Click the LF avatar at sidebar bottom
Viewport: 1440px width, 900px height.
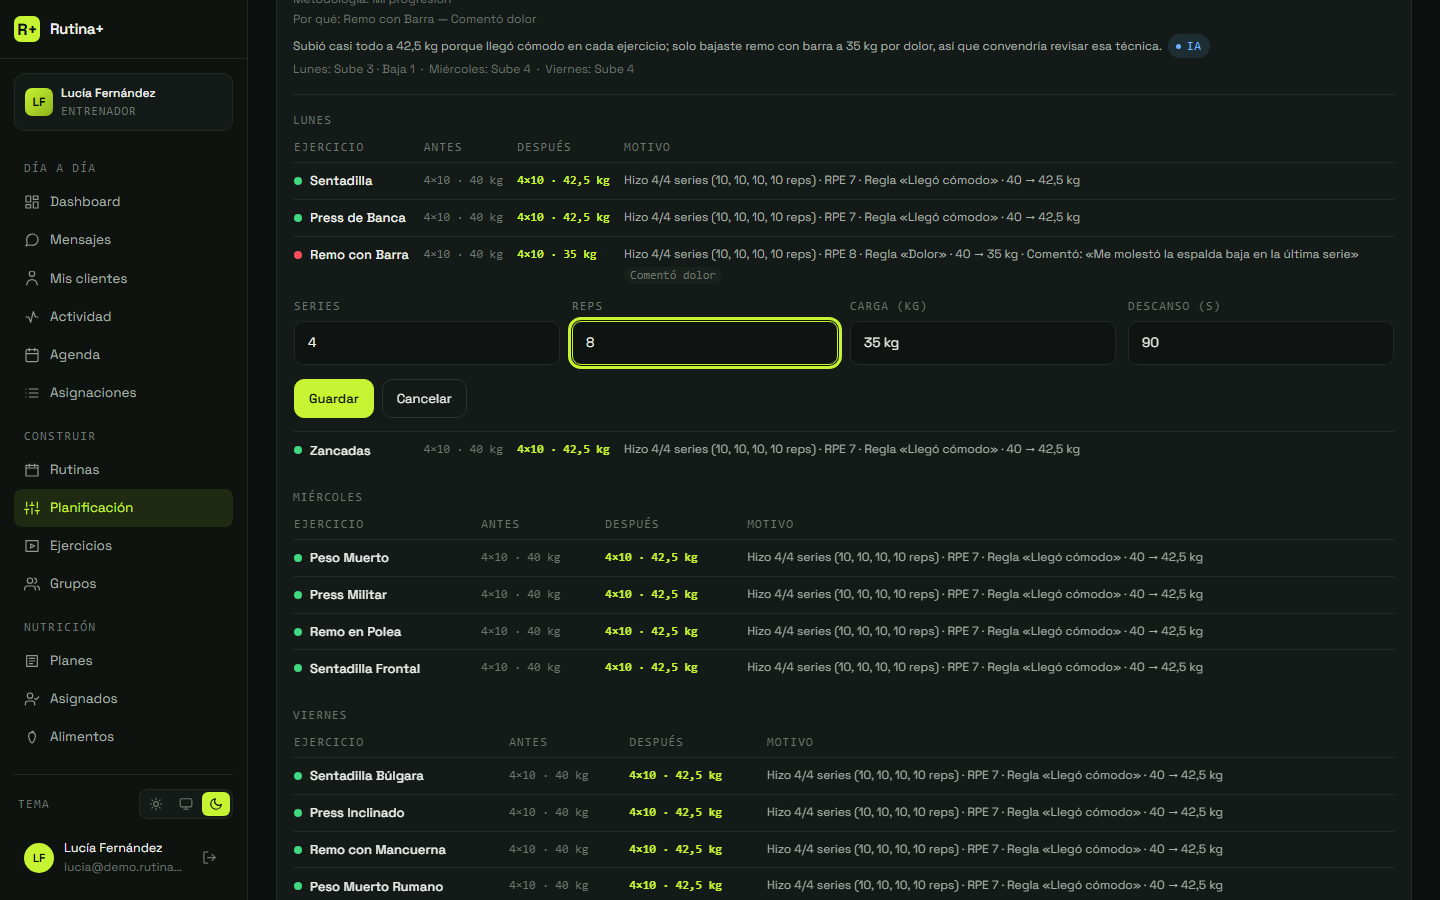click(x=39, y=858)
